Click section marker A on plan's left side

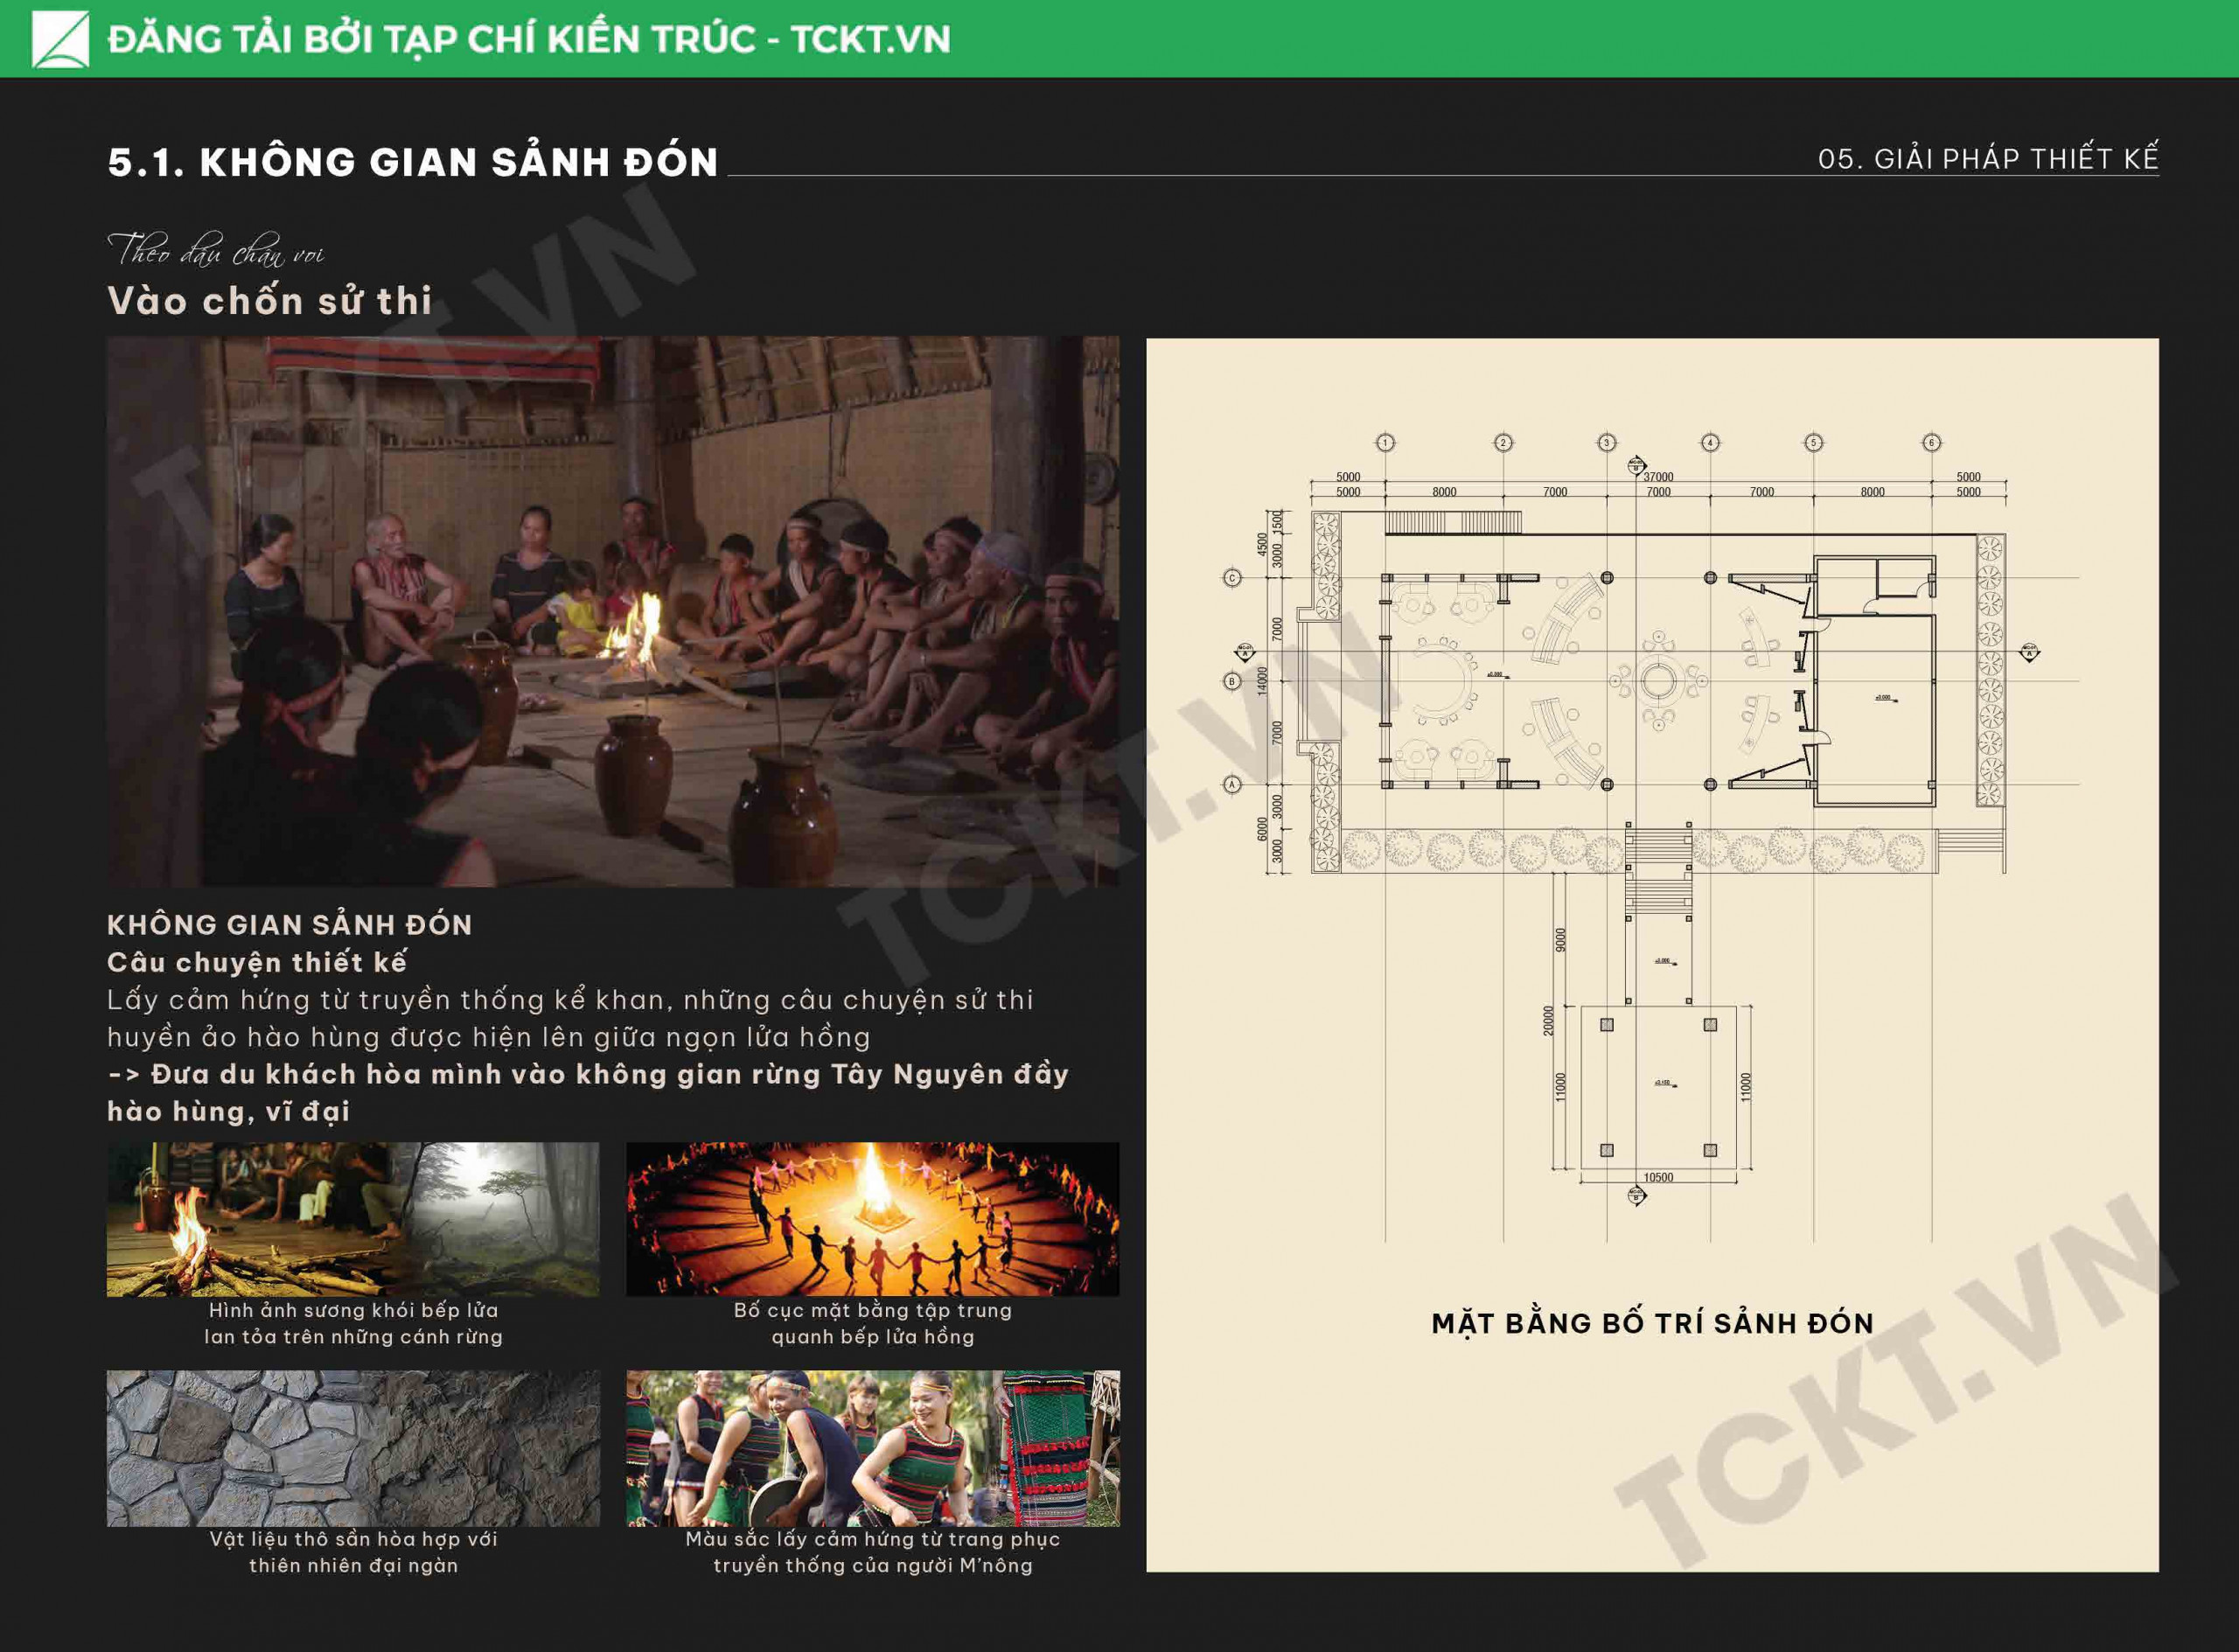1245,653
